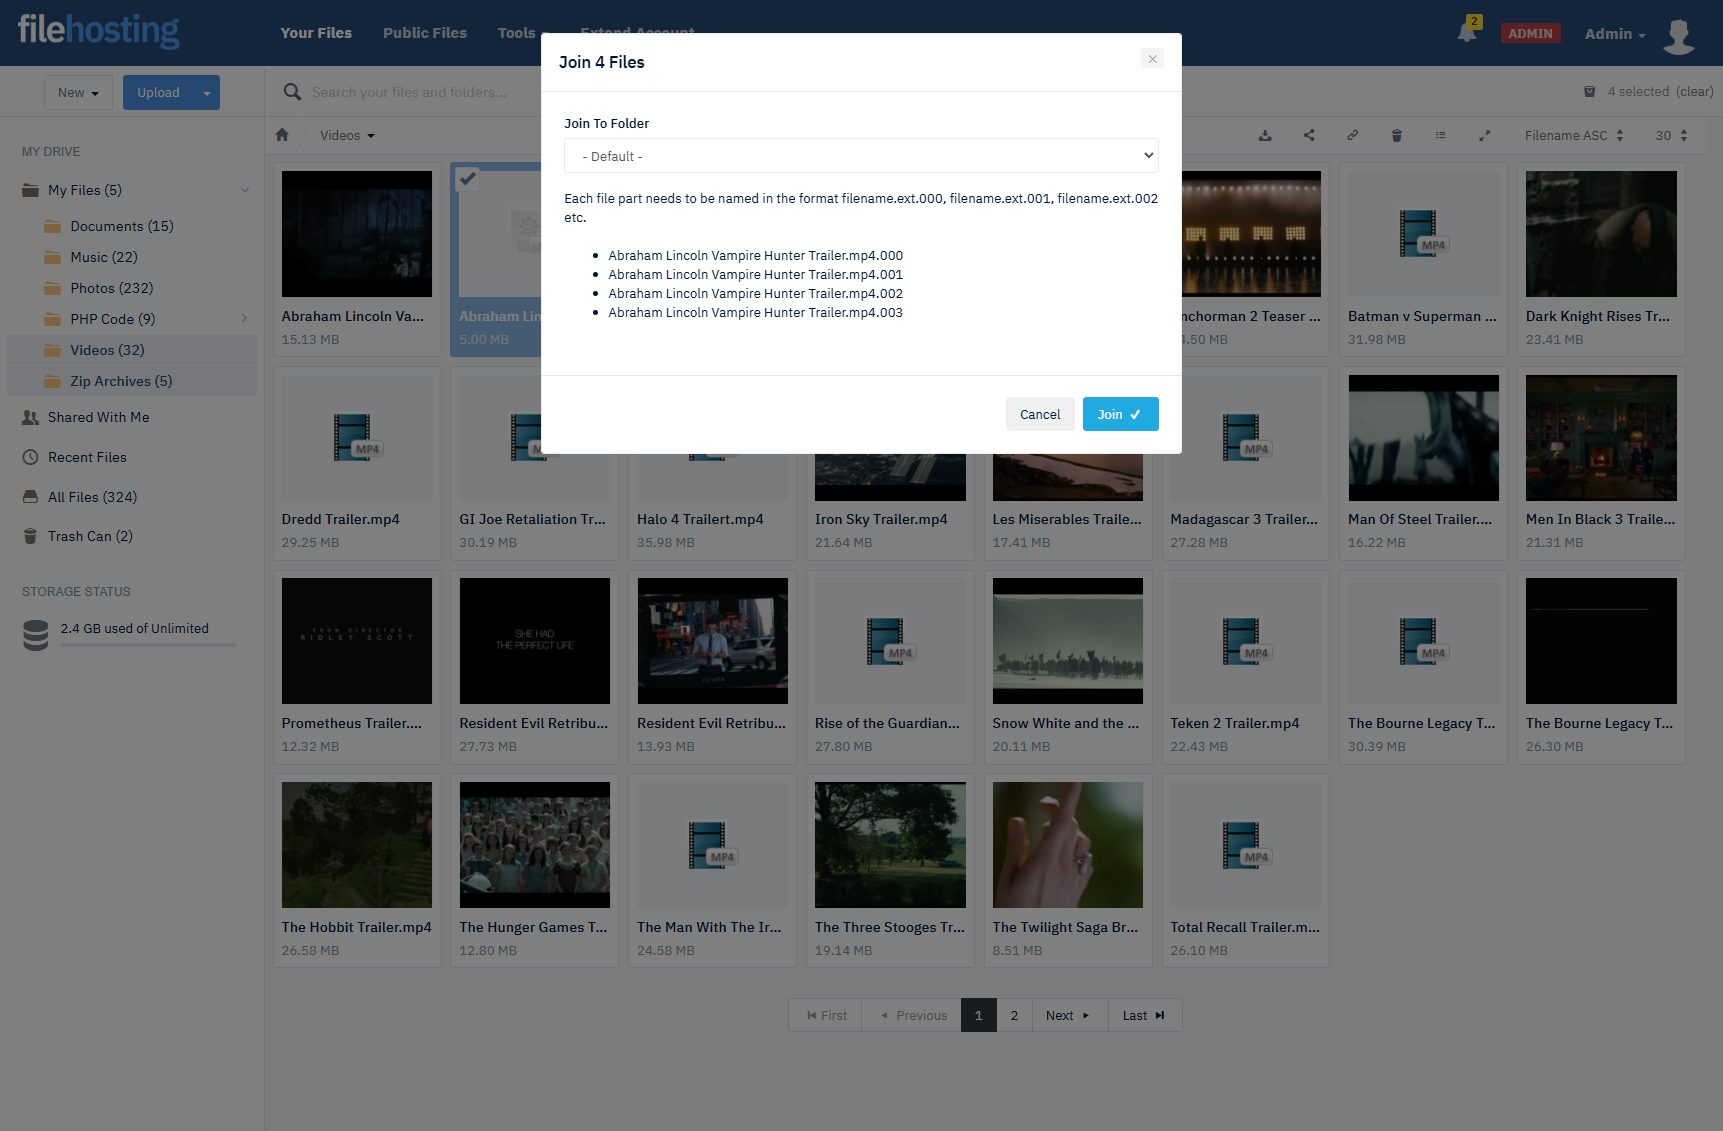The width and height of the screenshot is (1723, 1131).
Task: Open the Public Files menu
Action: [x=424, y=33]
